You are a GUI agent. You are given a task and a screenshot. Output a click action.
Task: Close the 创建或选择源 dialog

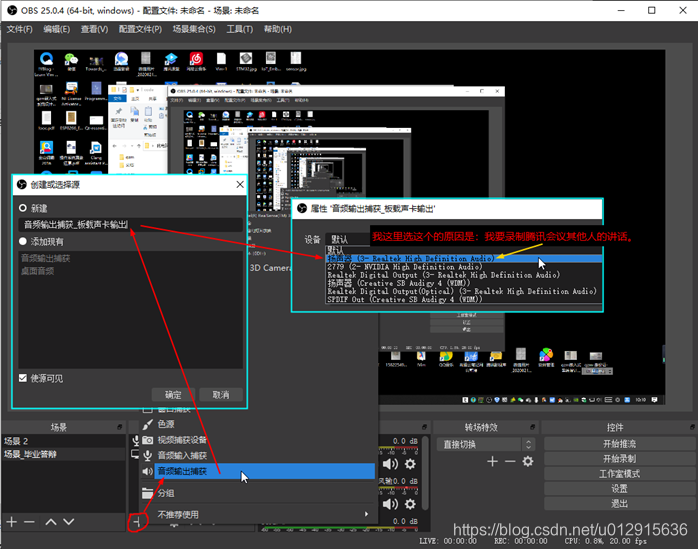[x=240, y=184]
